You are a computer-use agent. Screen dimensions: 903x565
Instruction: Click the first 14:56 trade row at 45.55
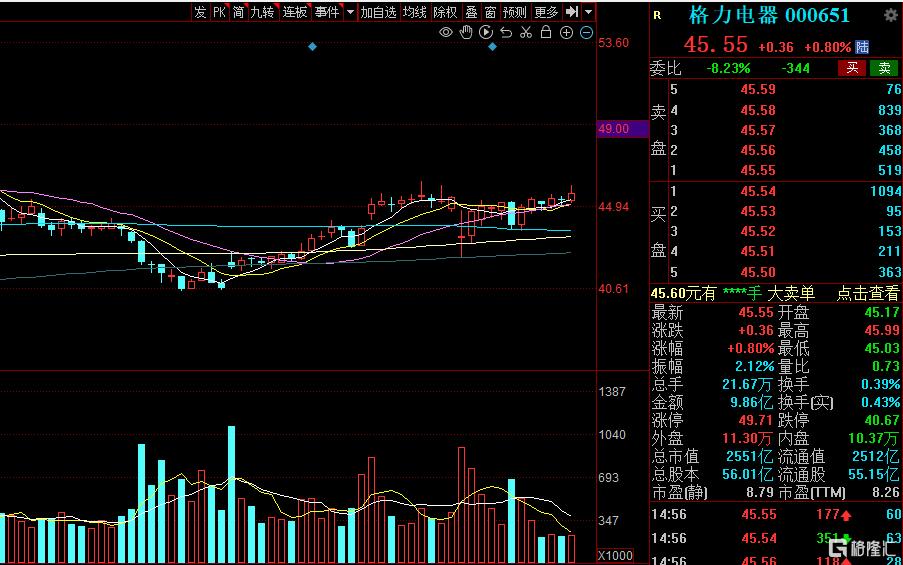click(776, 514)
